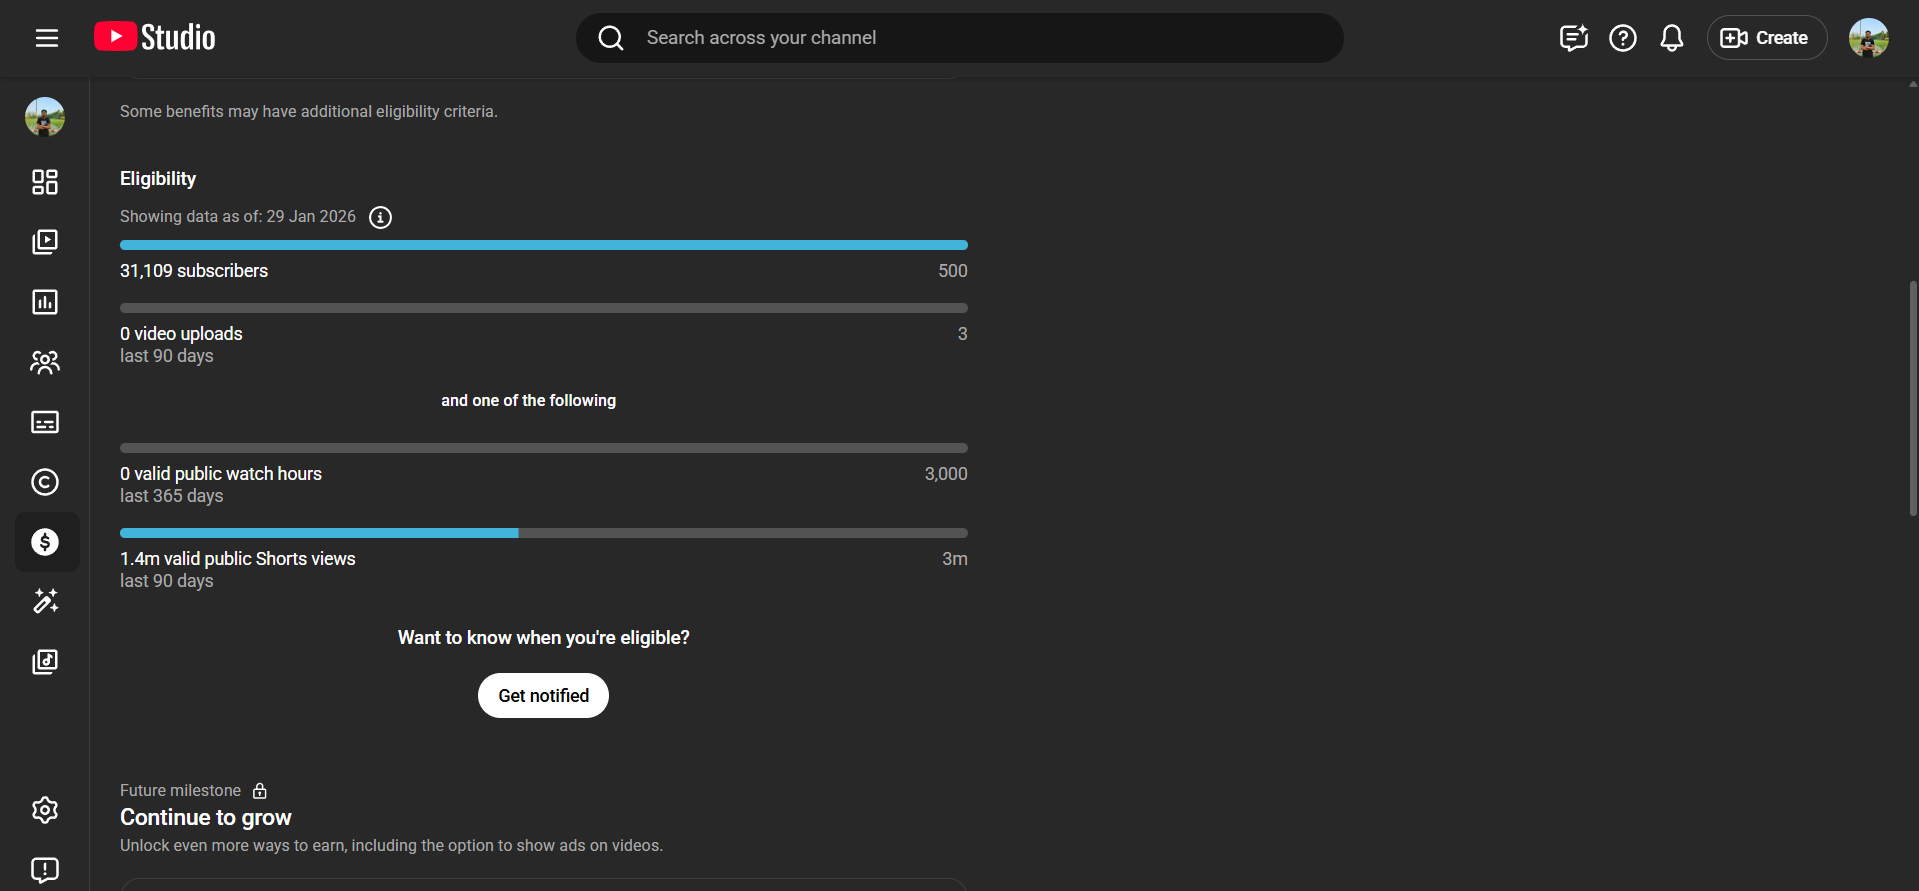Open the account avatar menu
The height and width of the screenshot is (891, 1919).
[1868, 38]
